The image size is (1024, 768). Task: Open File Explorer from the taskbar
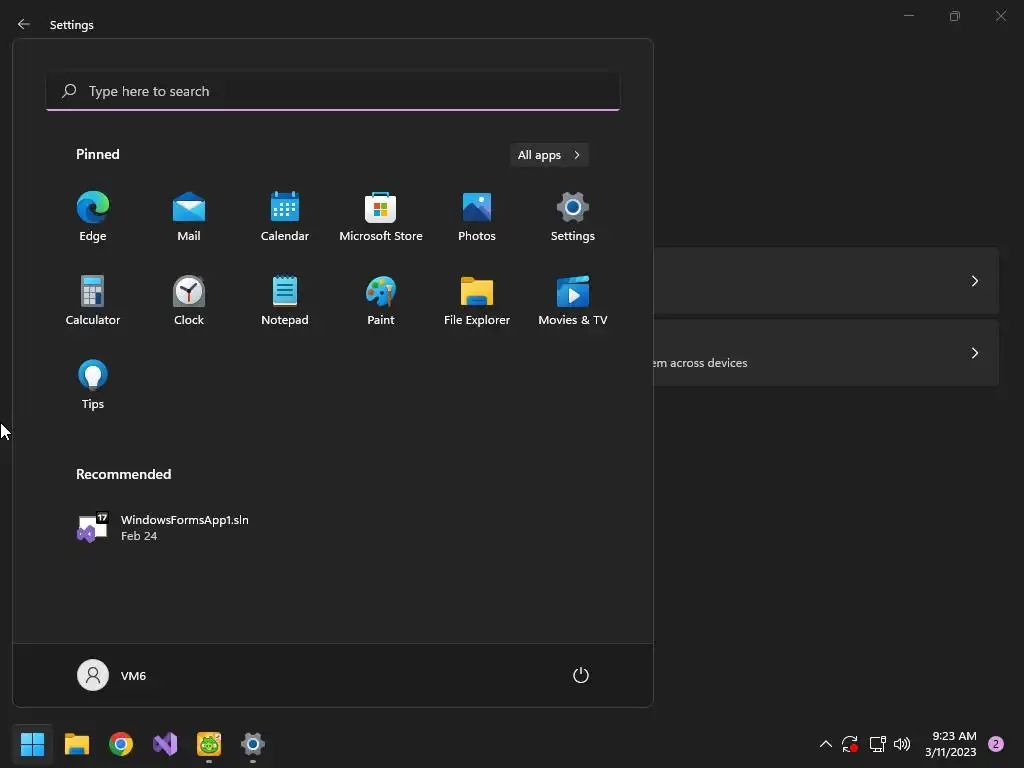point(76,744)
